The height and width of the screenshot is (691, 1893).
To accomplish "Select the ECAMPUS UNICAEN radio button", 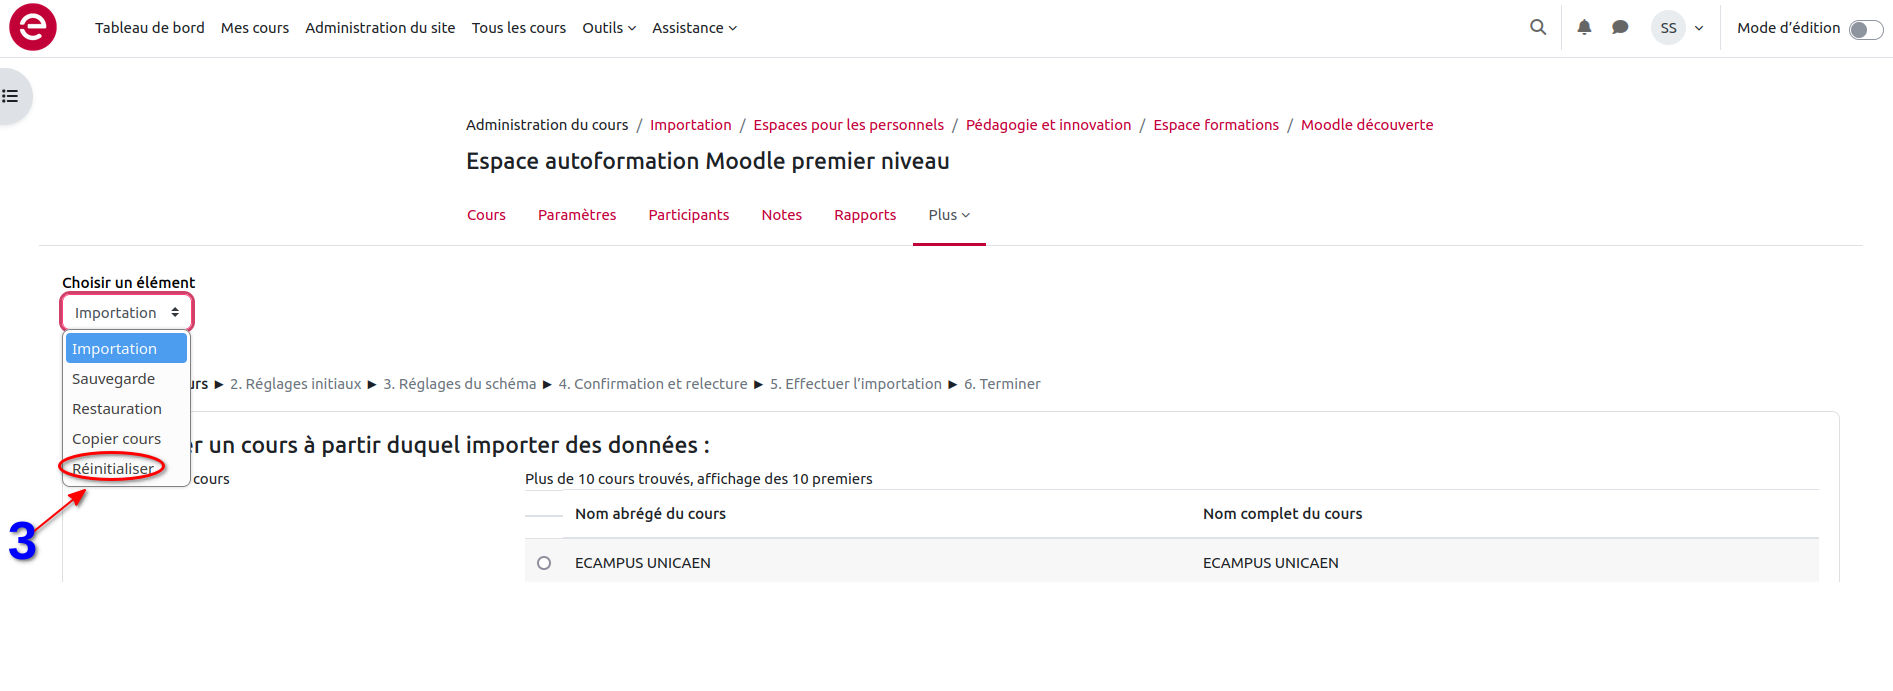I will pyautogui.click(x=544, y=563).
